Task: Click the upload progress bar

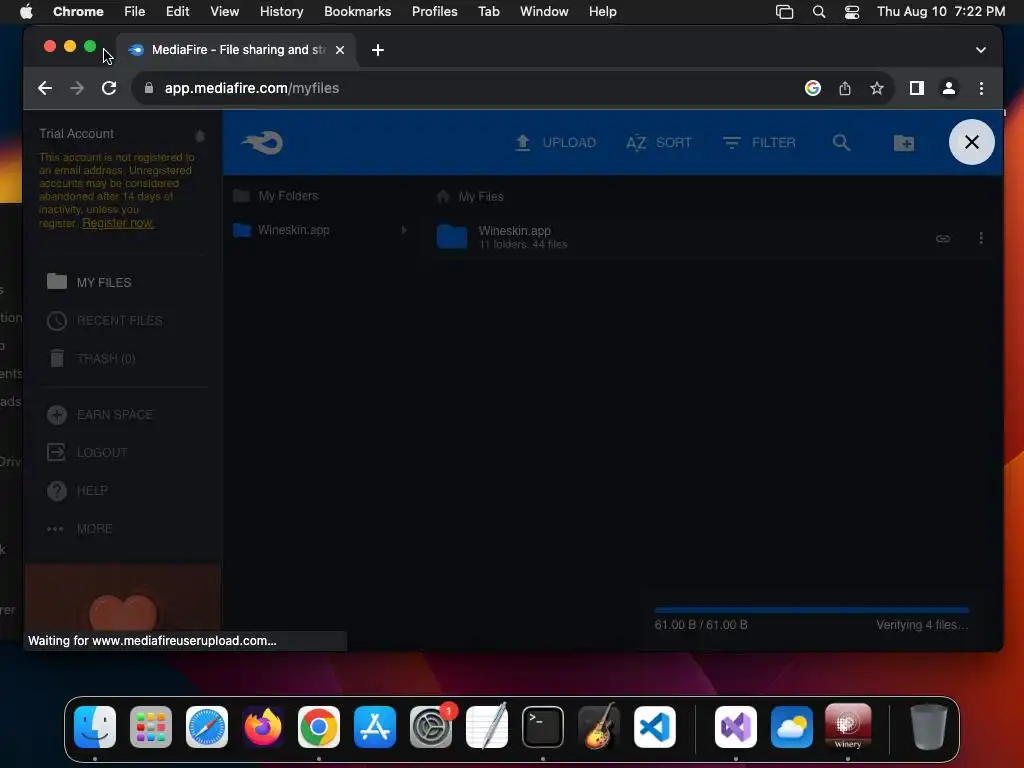Action: tap(811, 610)
